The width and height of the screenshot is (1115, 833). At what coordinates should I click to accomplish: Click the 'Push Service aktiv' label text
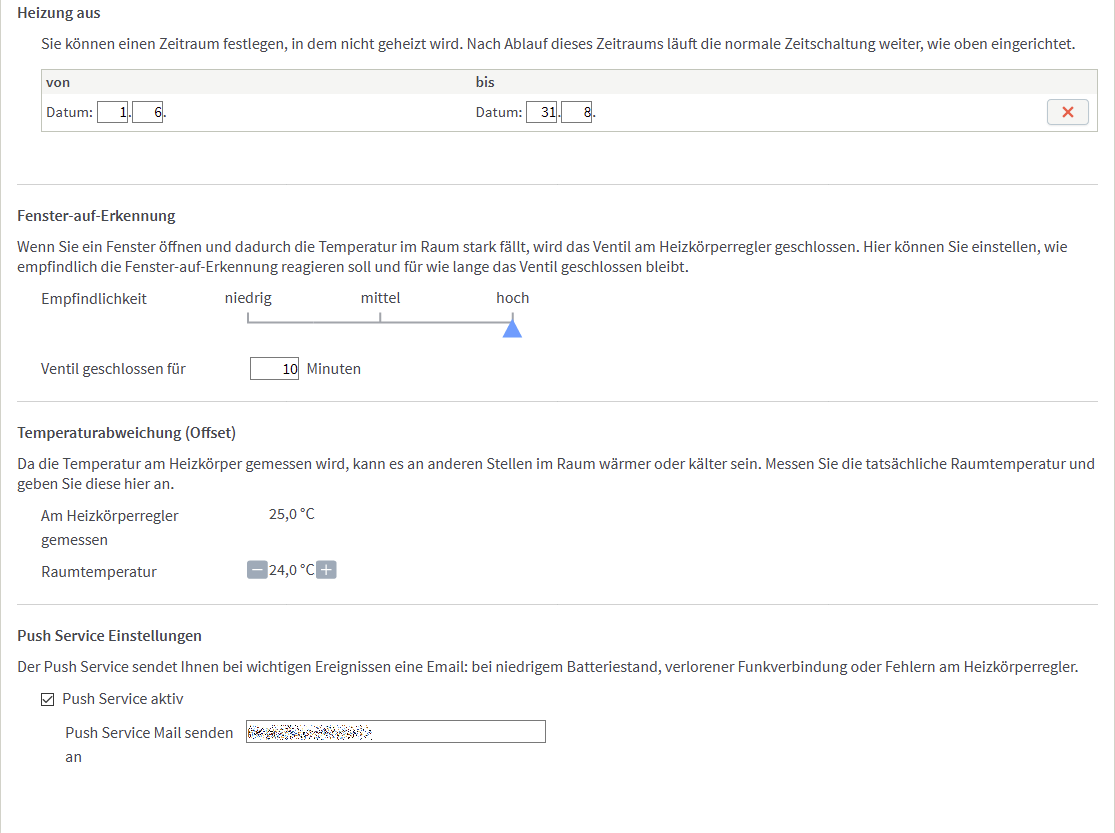pyautogui.click(x=122, y=699)
